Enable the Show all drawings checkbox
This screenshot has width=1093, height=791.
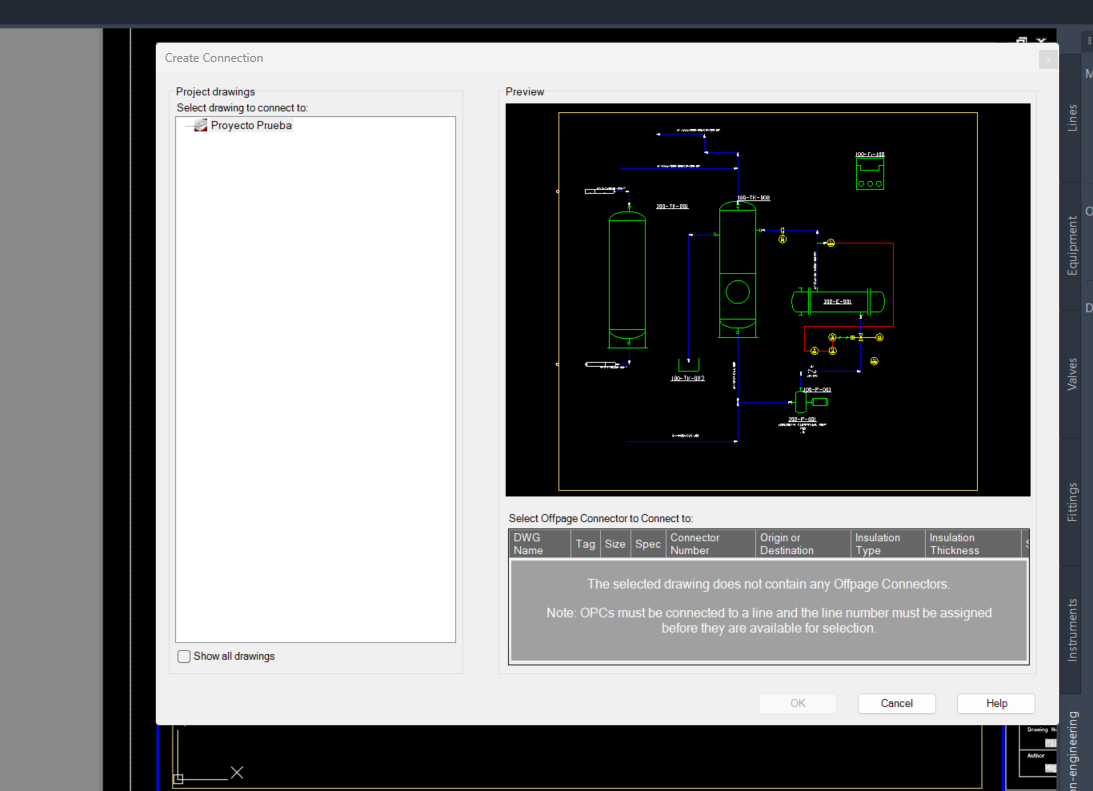(x=184, y=656)
